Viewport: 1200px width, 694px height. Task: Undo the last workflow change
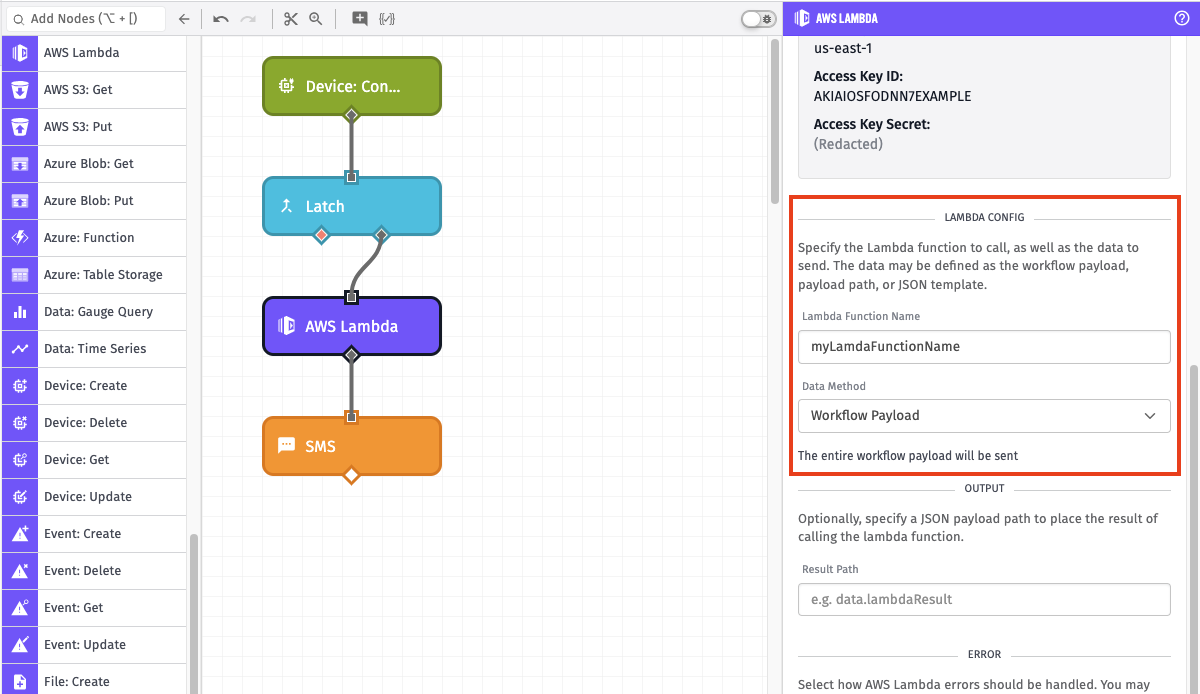pyautogui.click(x=221, y=18)
